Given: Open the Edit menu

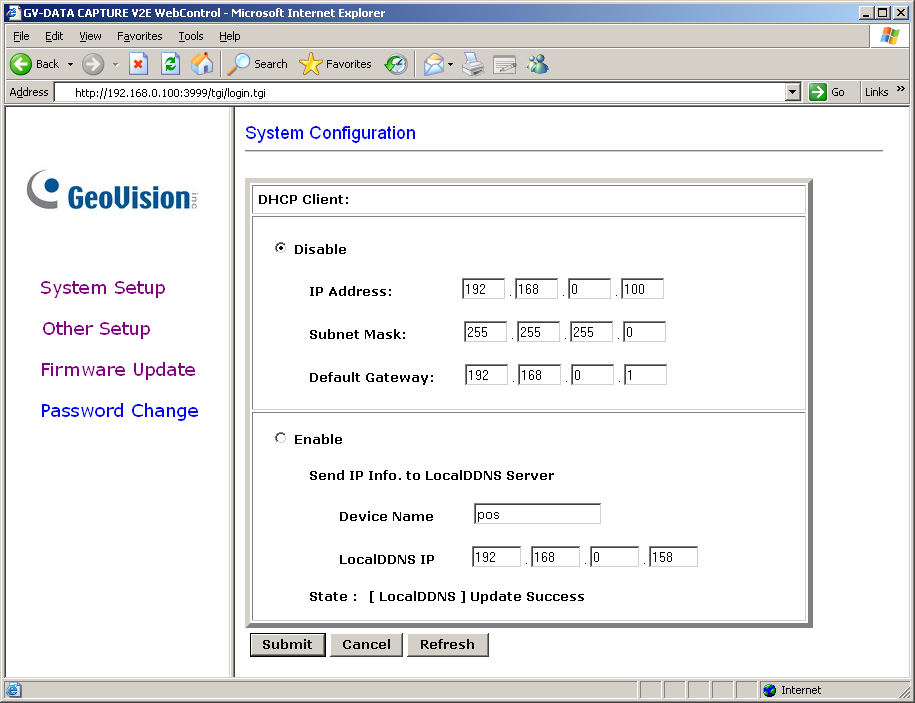Looking at the screenshot, I should (x=54, y=36).
